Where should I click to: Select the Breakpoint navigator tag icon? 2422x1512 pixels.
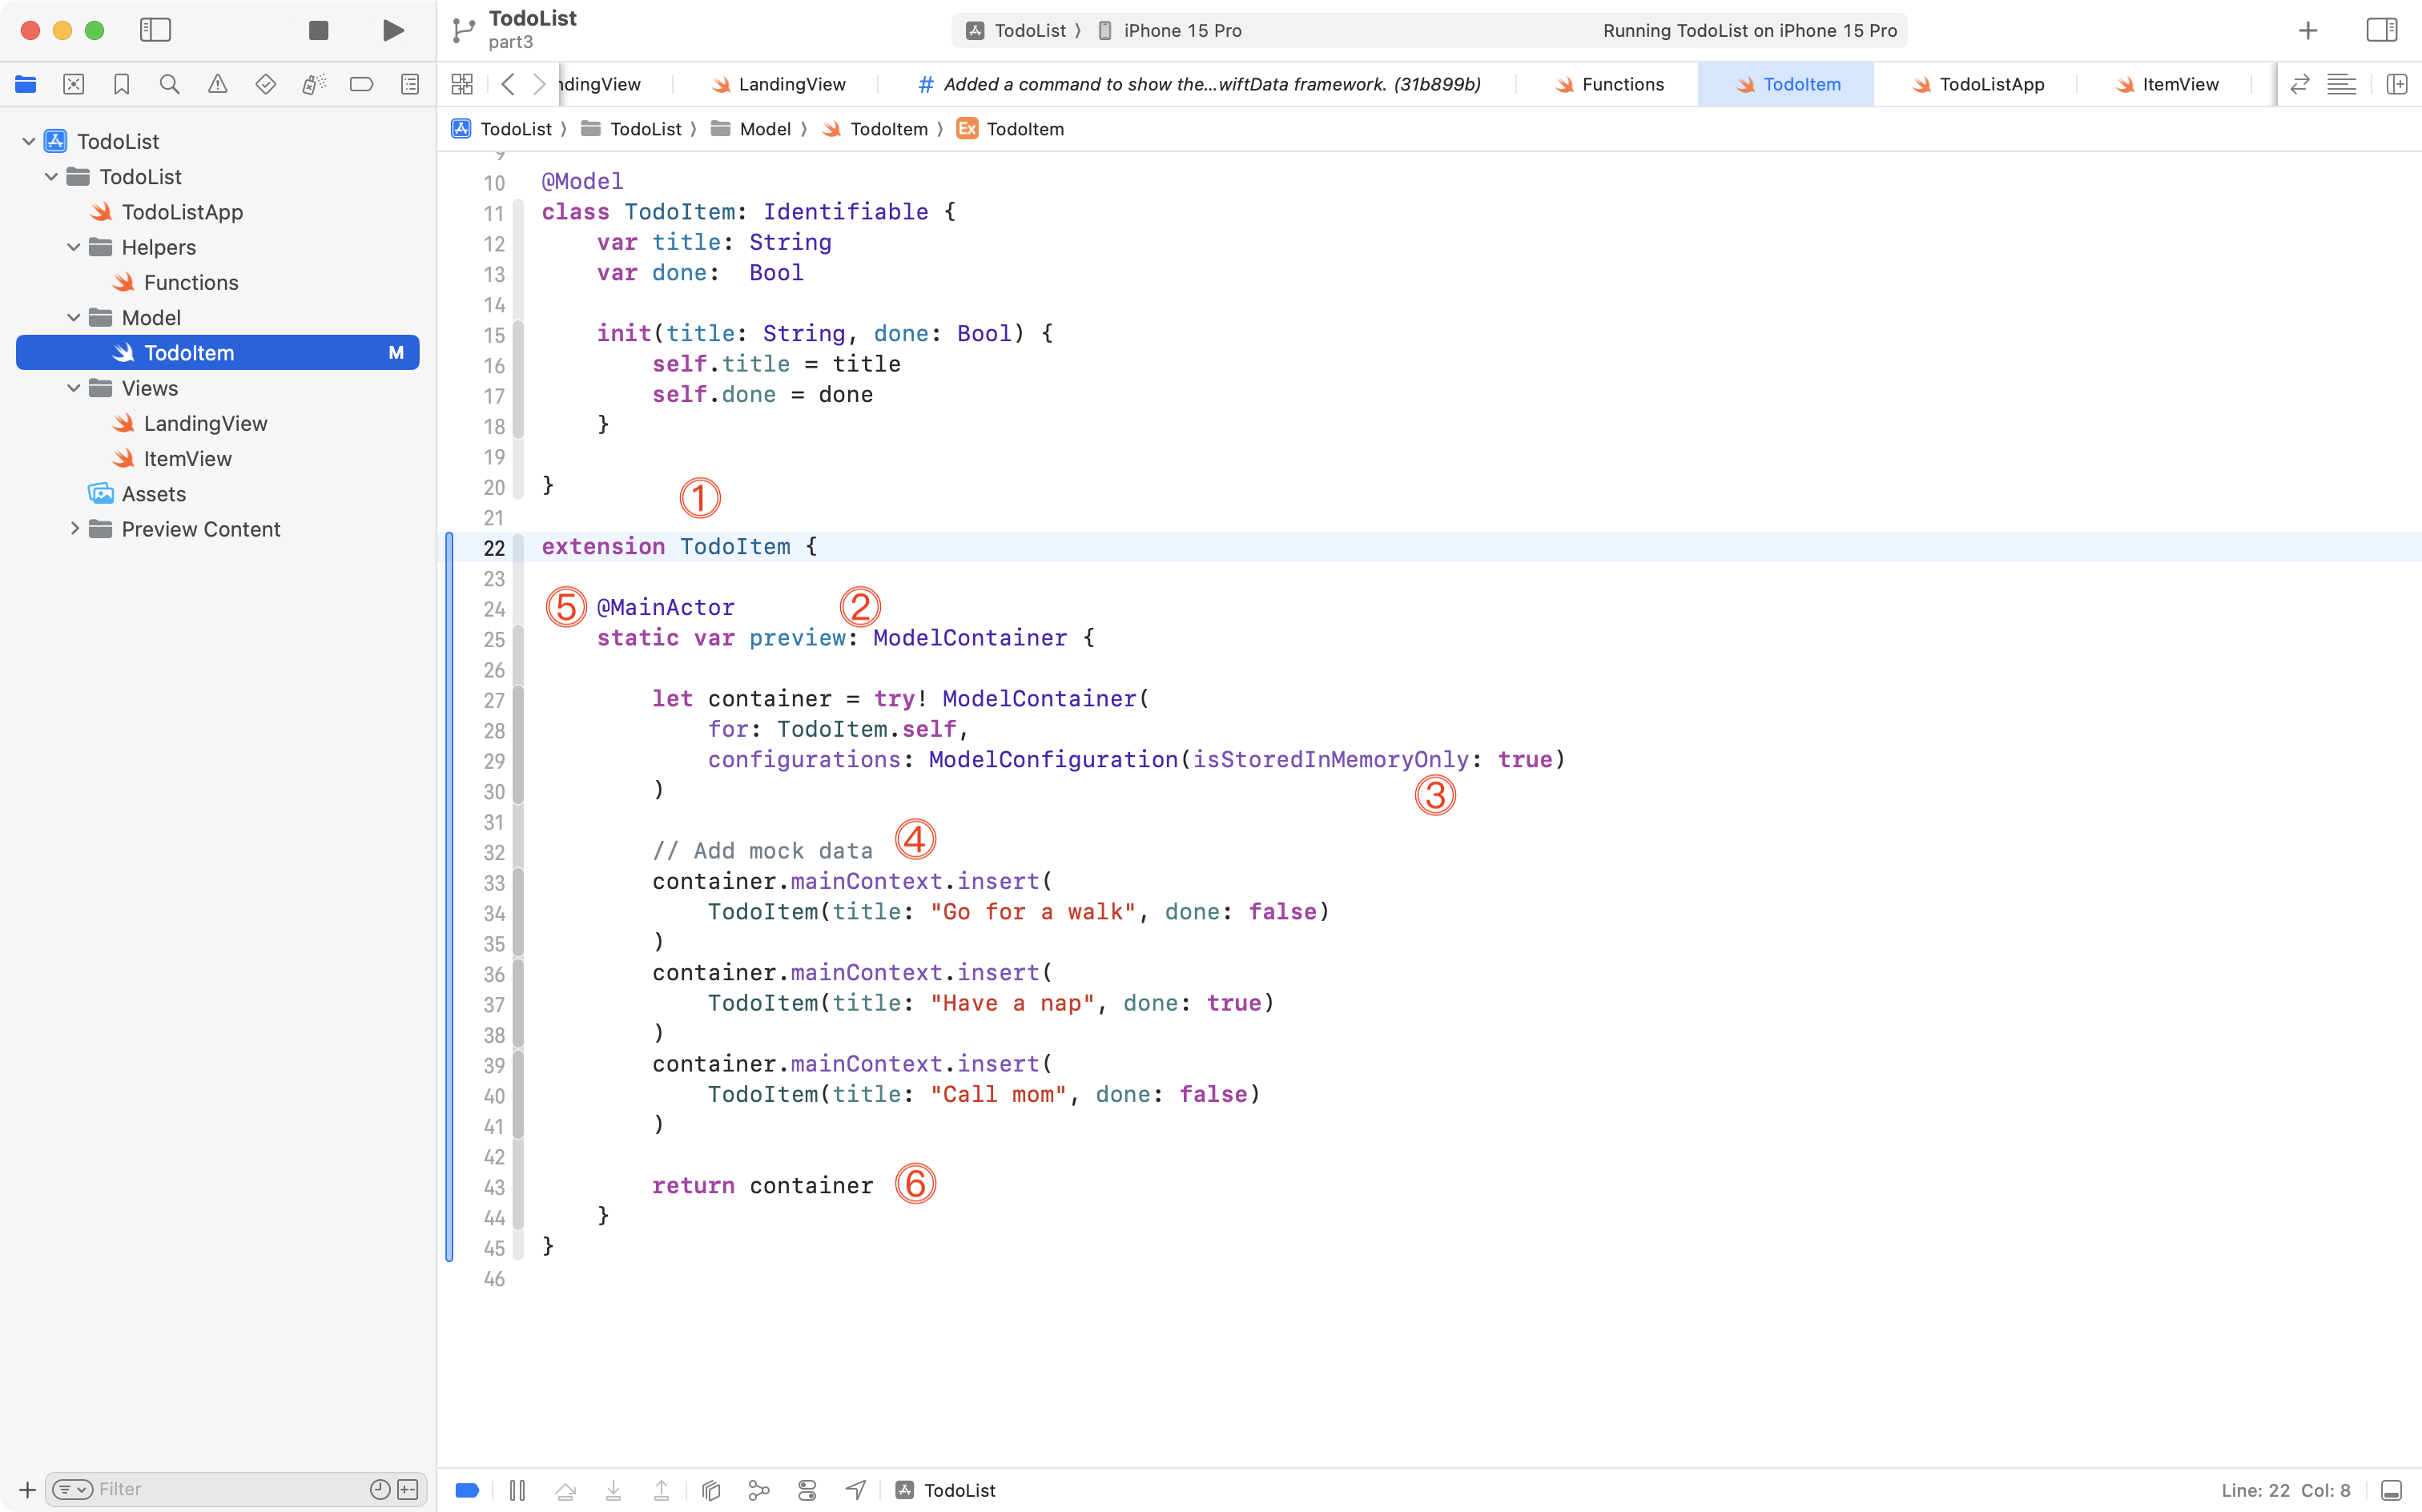361,84
